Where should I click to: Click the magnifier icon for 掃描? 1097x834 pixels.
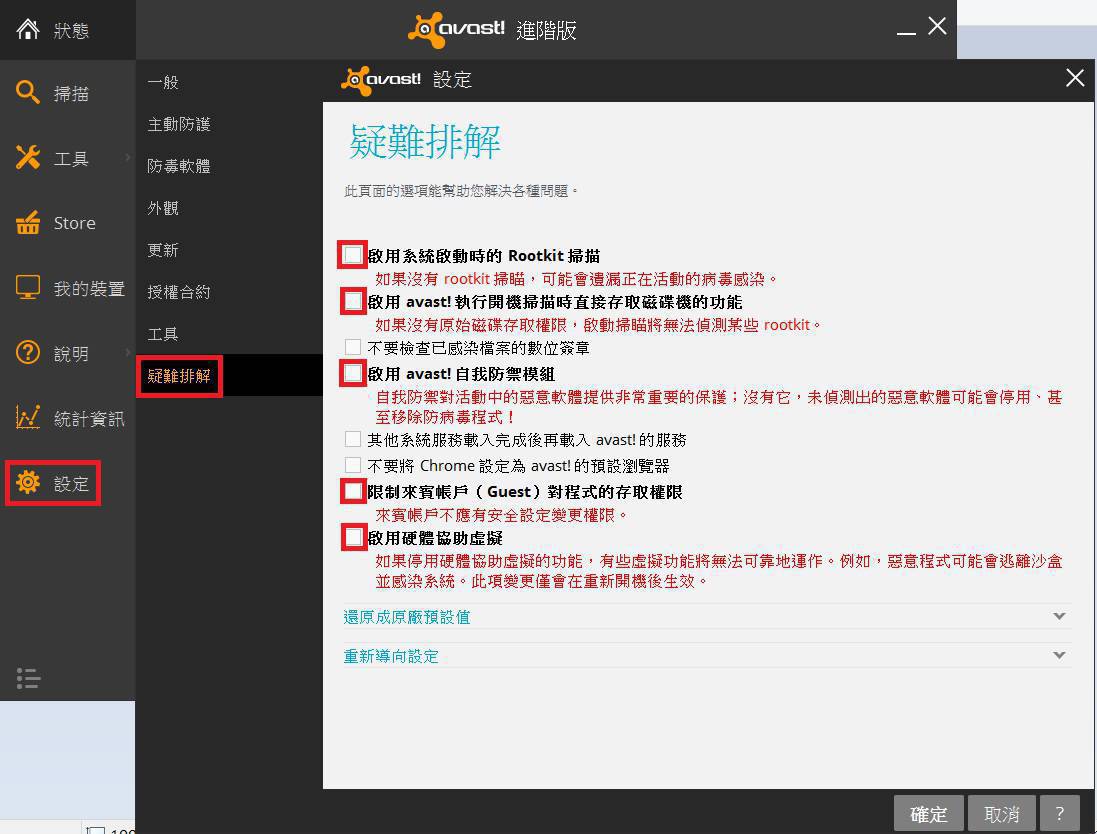(28, 92)
